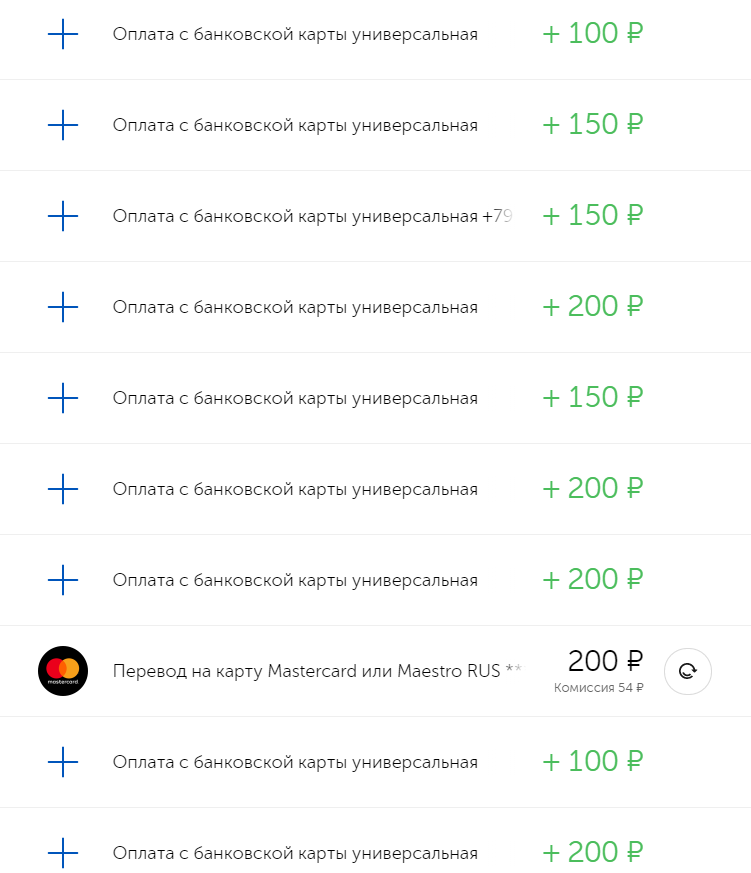Click the plus icon beside the +79 payment

coord(63,216)
